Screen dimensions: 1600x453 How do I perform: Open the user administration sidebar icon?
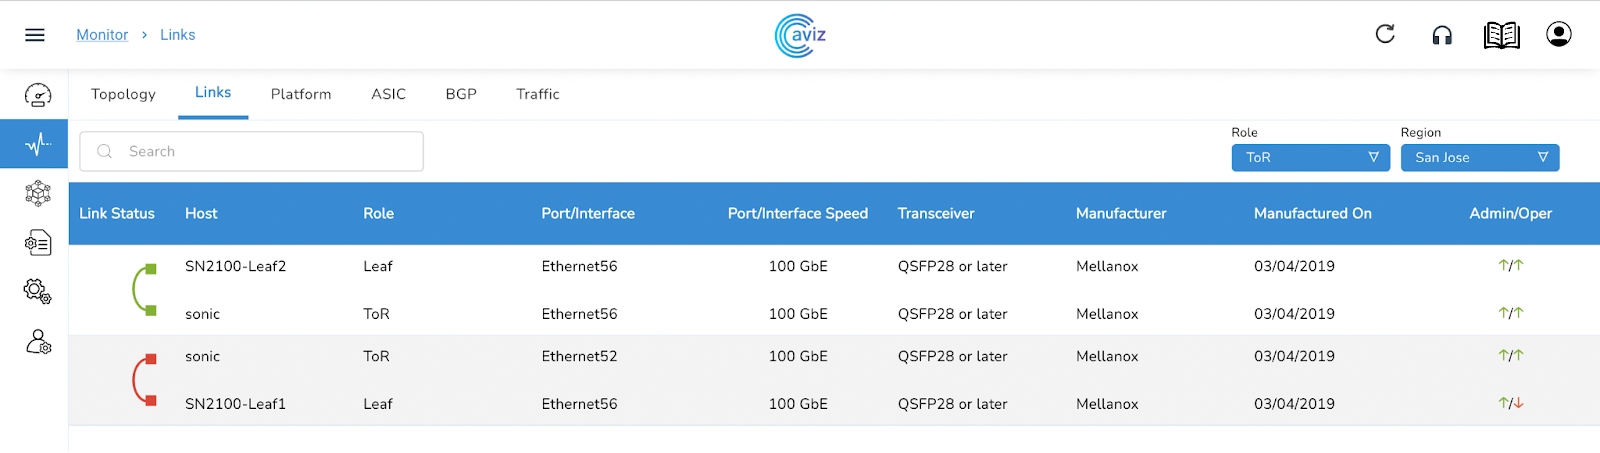pos(37,342)
